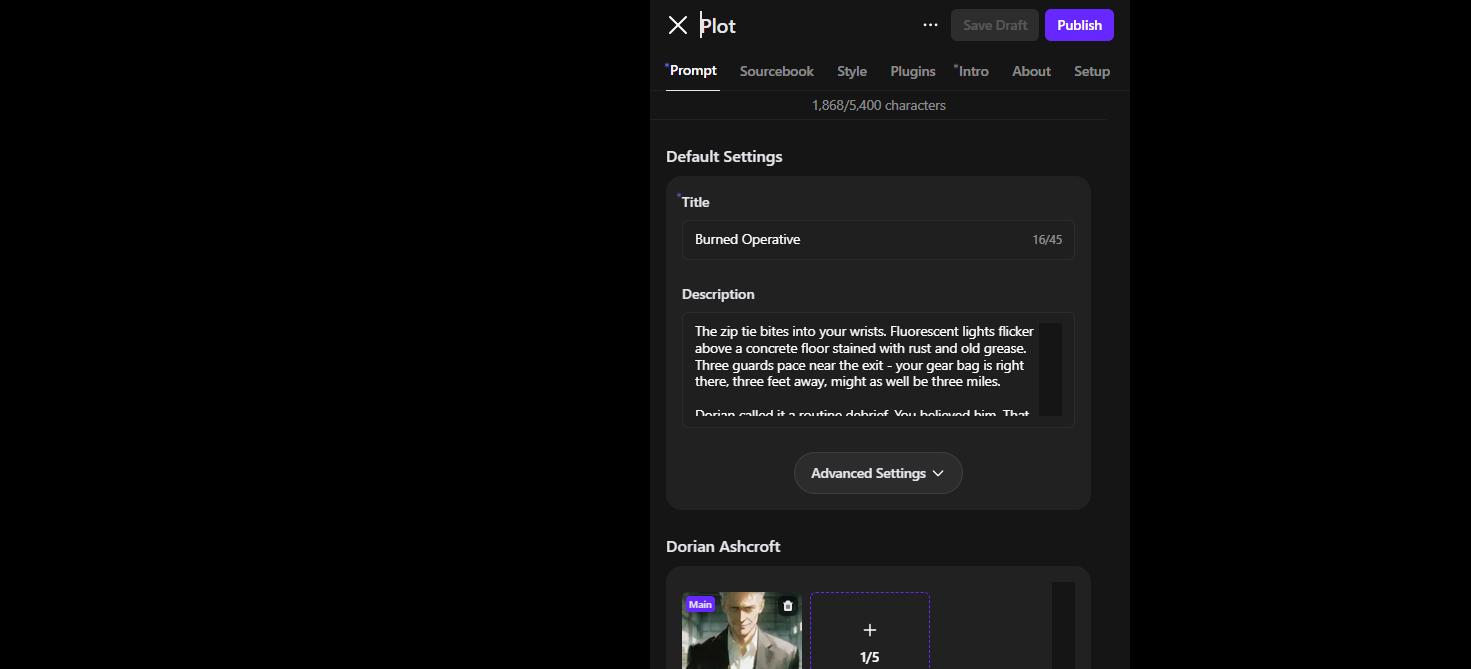Select Dorian Ashcroft main image thumbnail
Image resolution: width=1471 pixels, height=669 pixels.
pyautogui.click(x=742, y=631)
